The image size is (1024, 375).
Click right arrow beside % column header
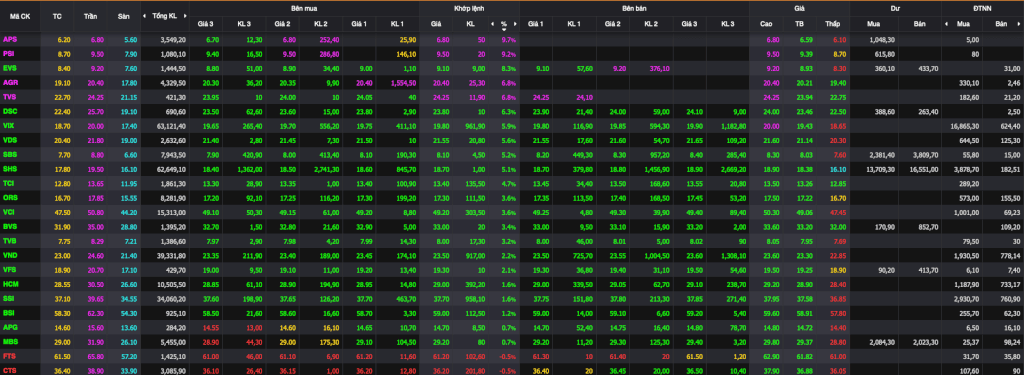click(x=515, y=24)
